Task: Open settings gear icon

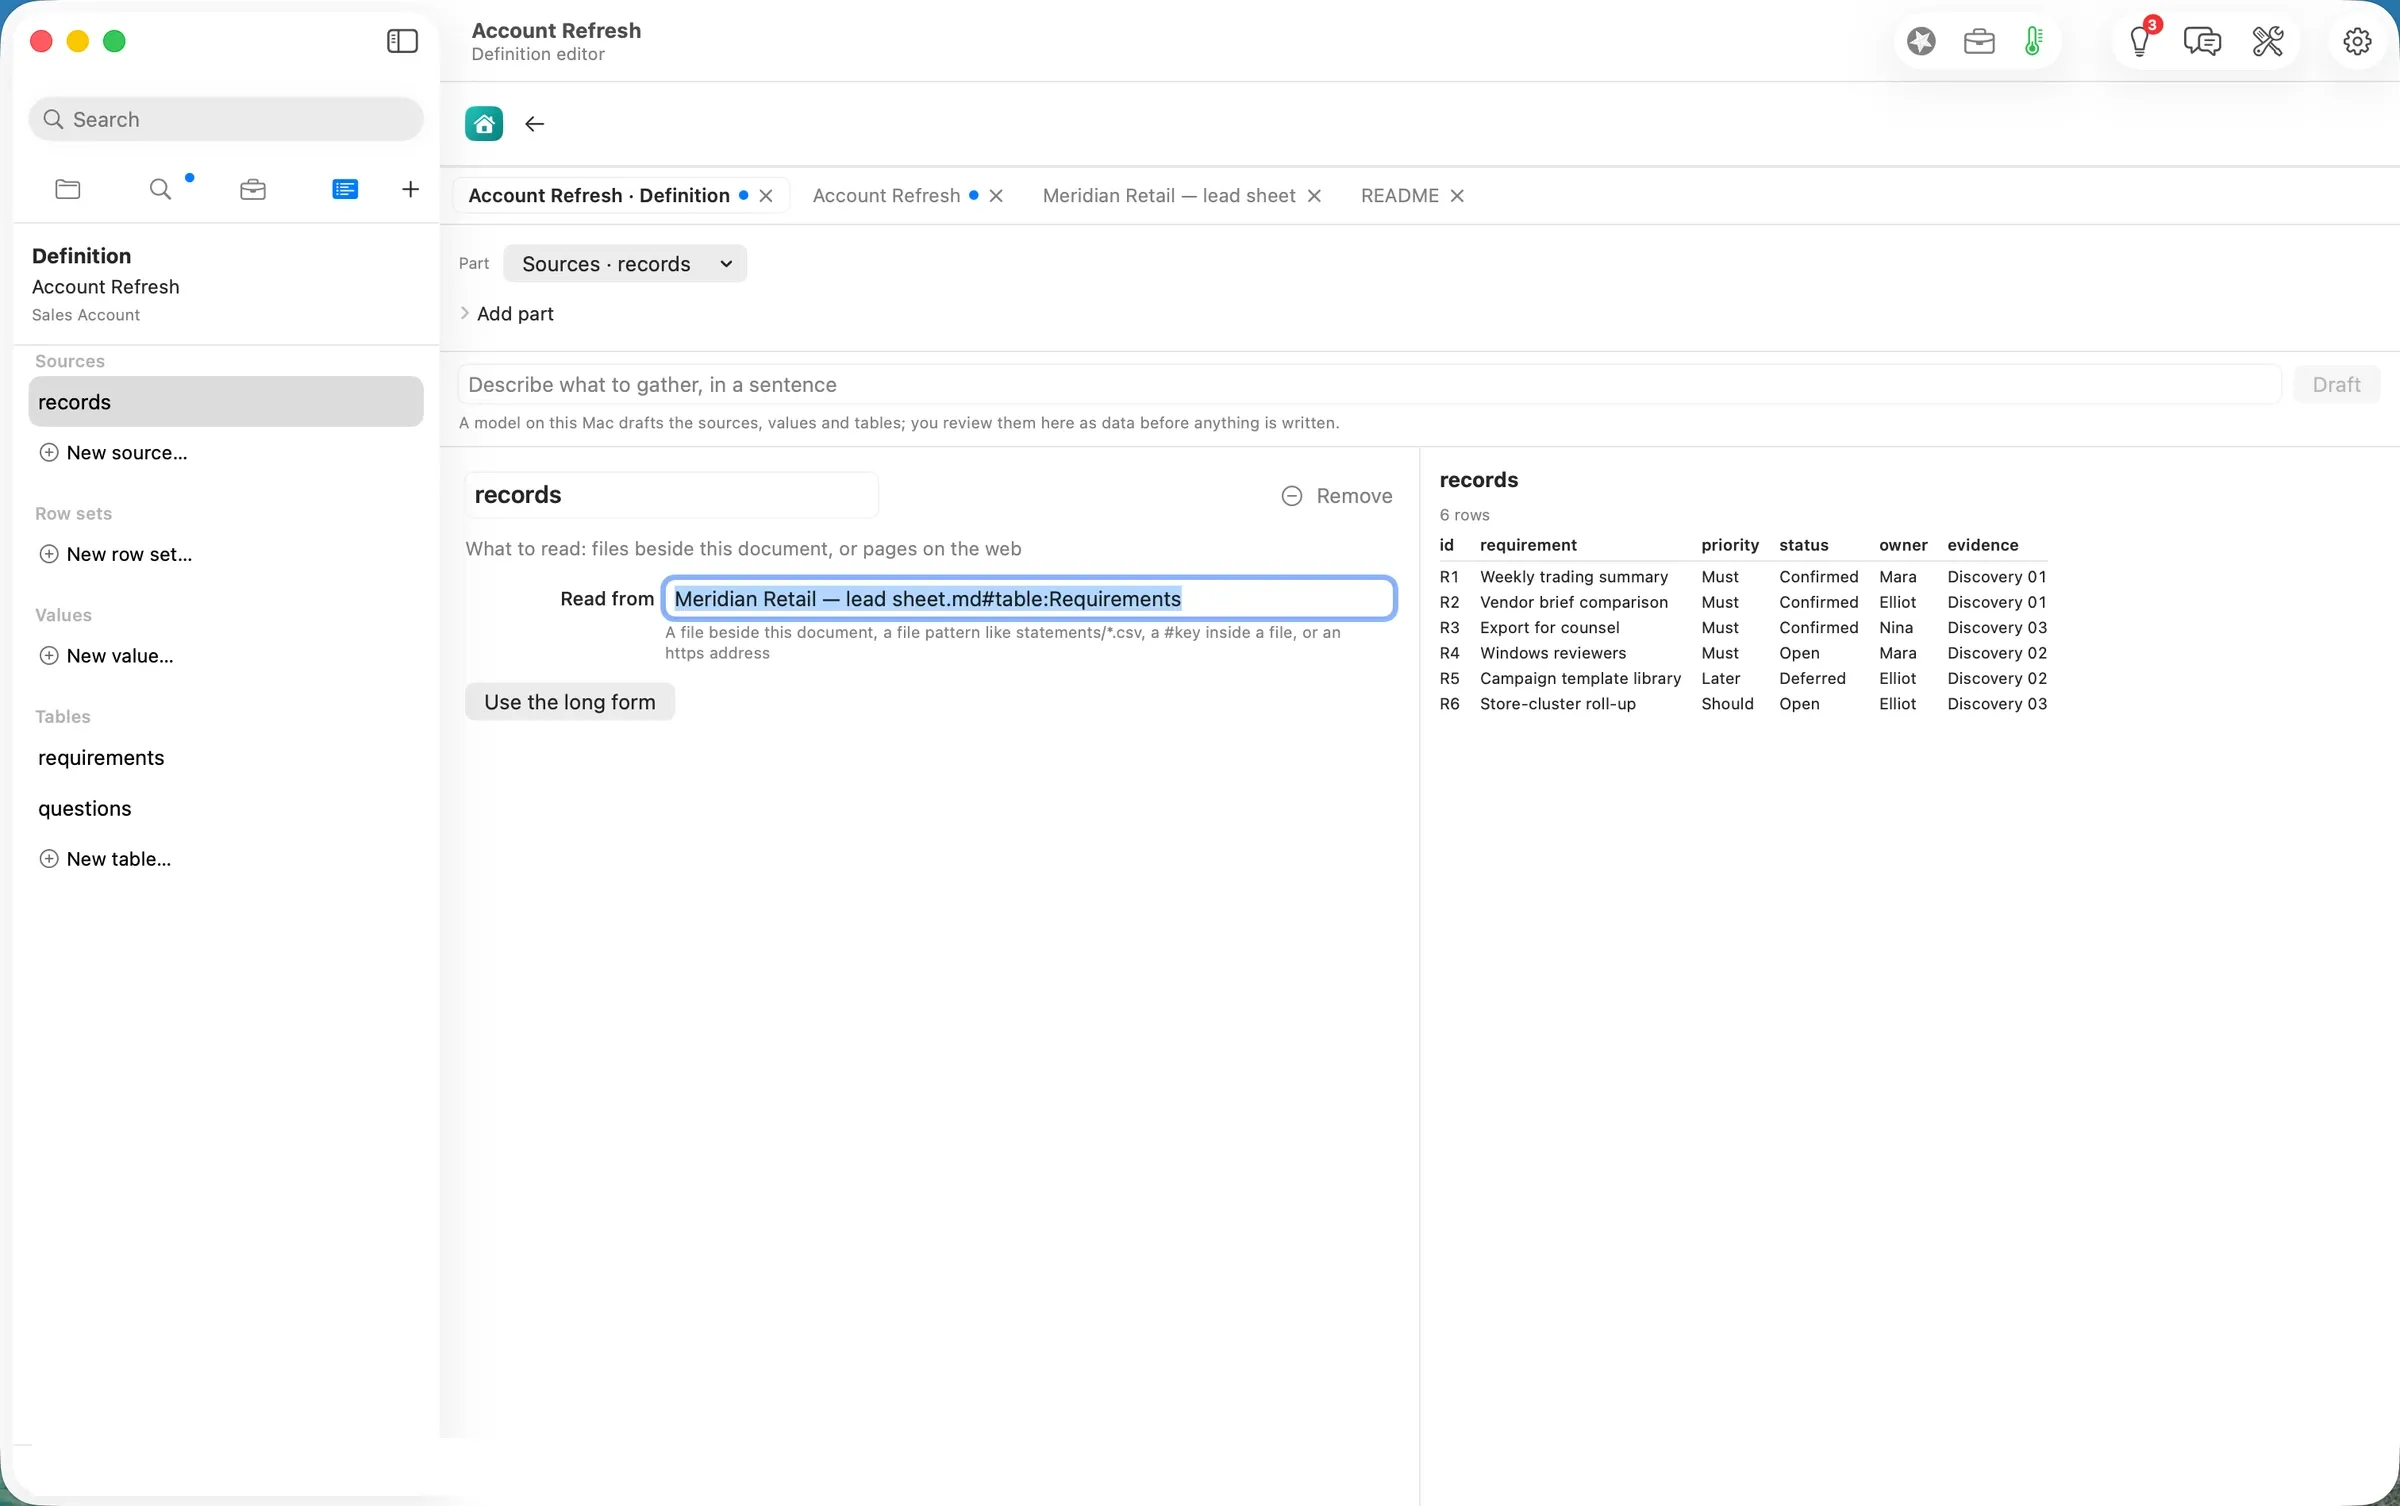Action: [x=2357, y=41]
